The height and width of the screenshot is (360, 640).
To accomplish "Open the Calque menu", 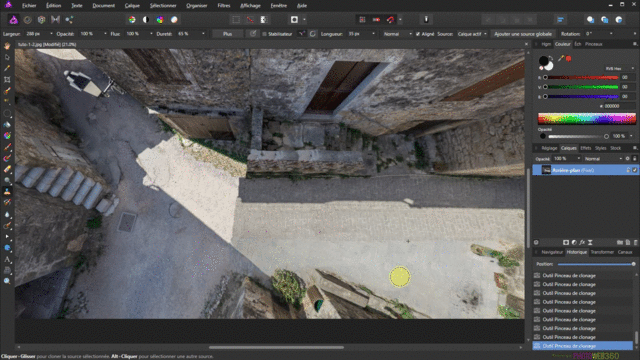I will [x=132, y=6].
